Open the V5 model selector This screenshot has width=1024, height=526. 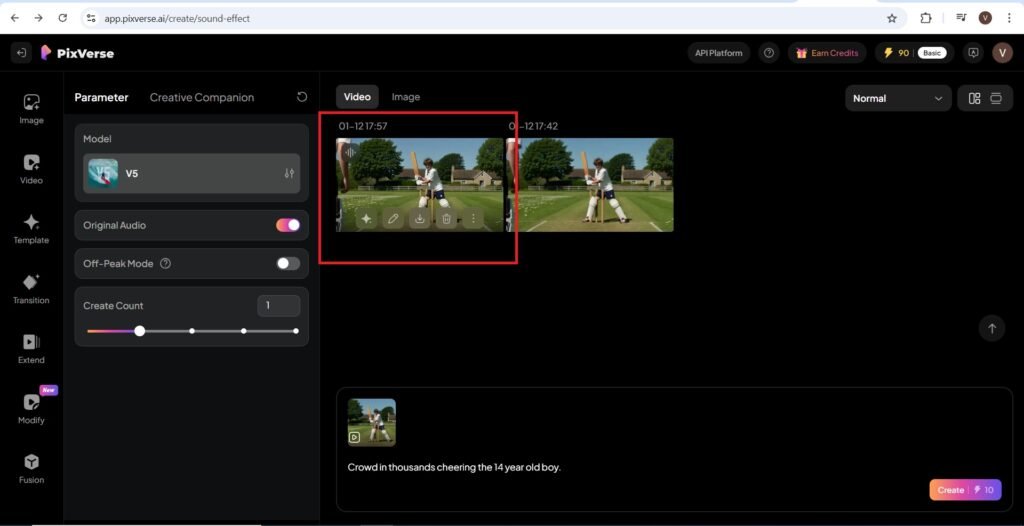tap(191, 173)
